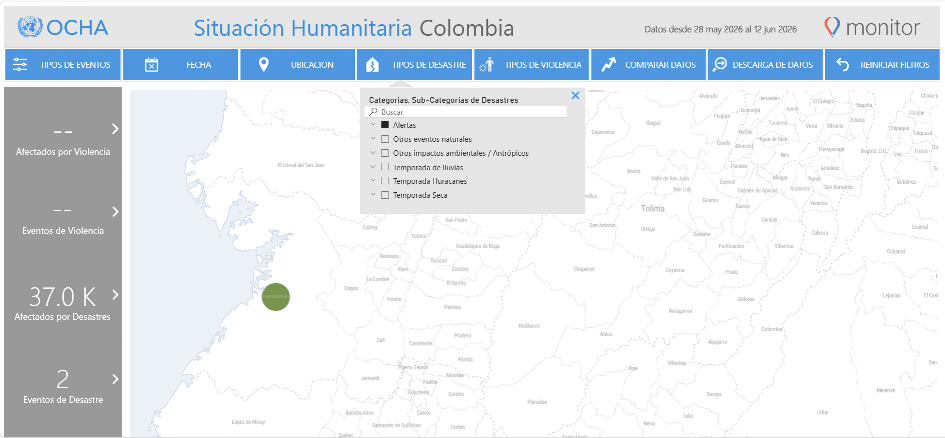
Task: Click the chart arrow icon in Comparar Datos
Action: [609, 64]
